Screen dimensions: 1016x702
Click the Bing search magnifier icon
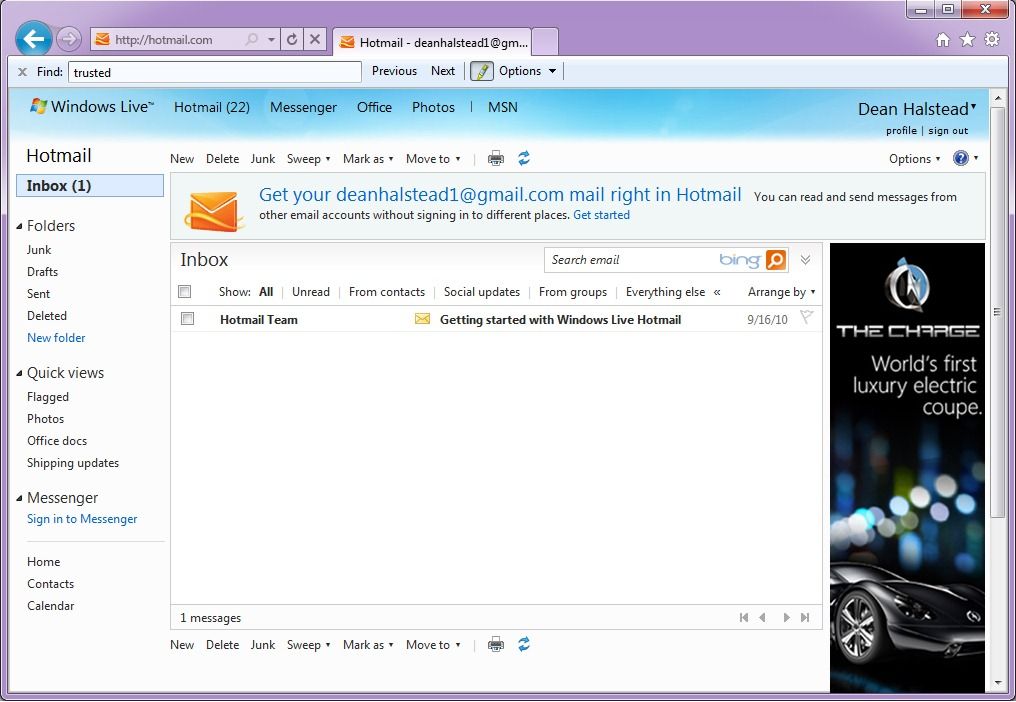776,259
